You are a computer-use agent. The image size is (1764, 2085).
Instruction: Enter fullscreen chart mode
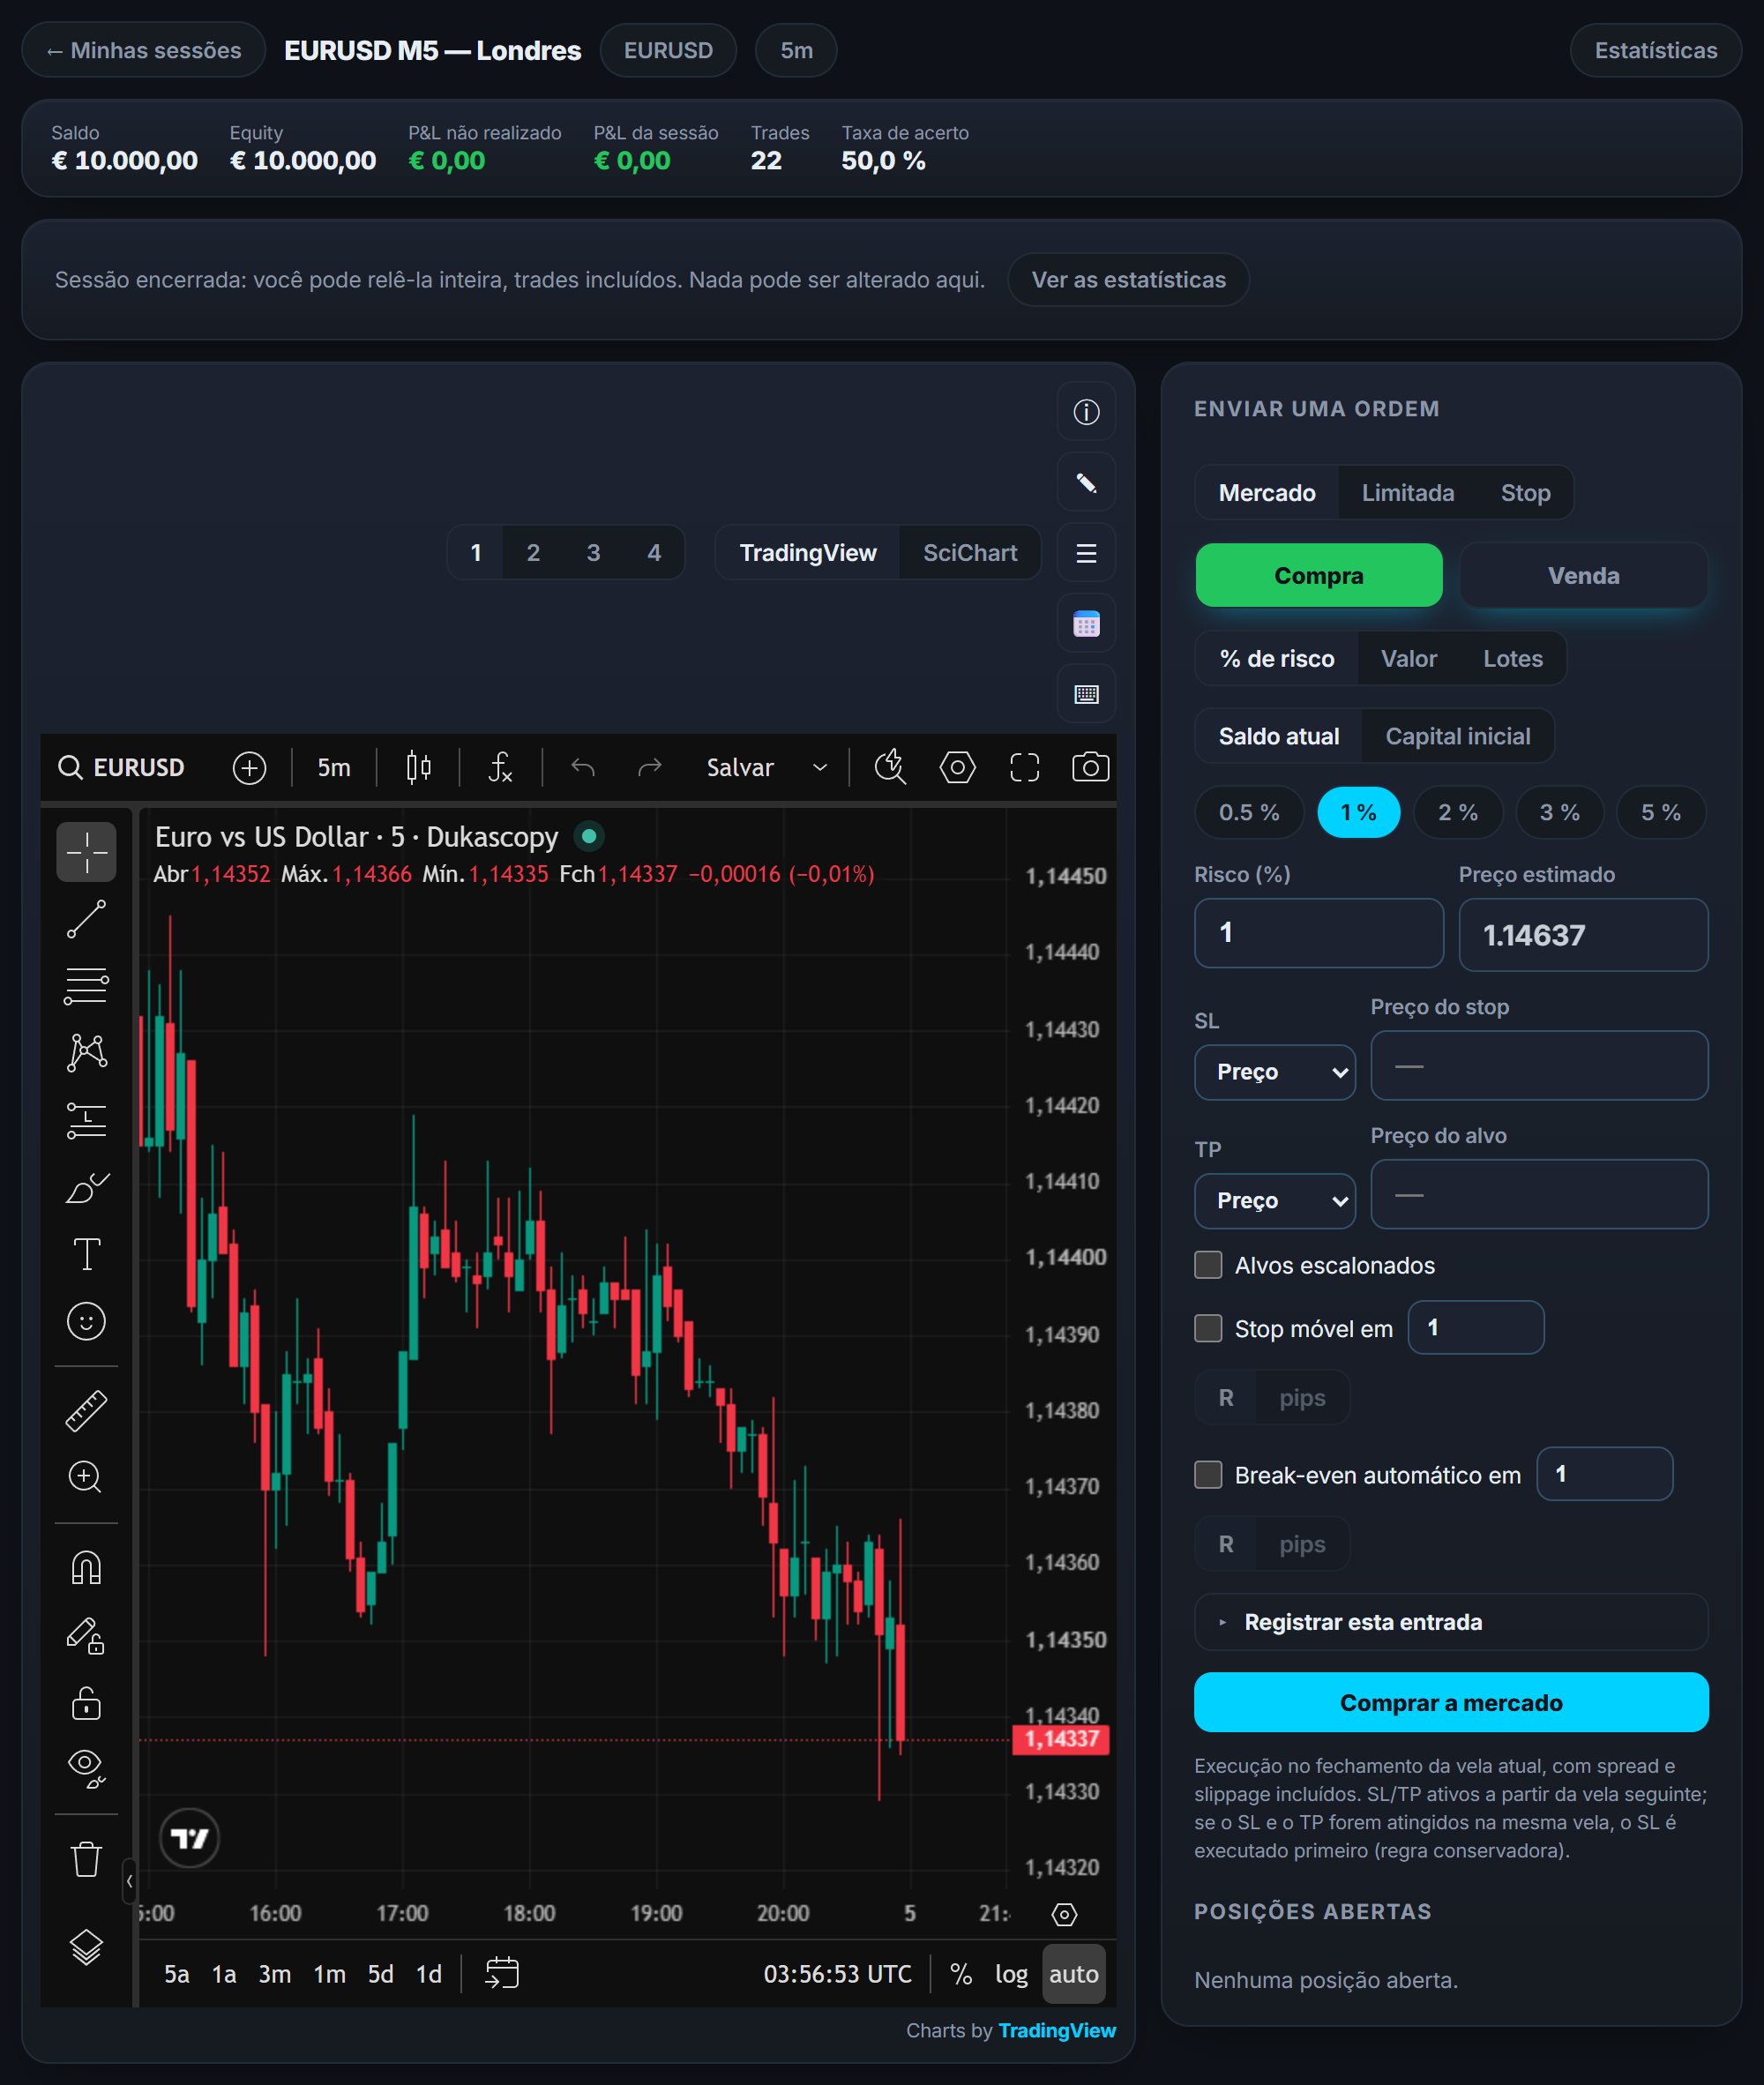coord(1024,768)
